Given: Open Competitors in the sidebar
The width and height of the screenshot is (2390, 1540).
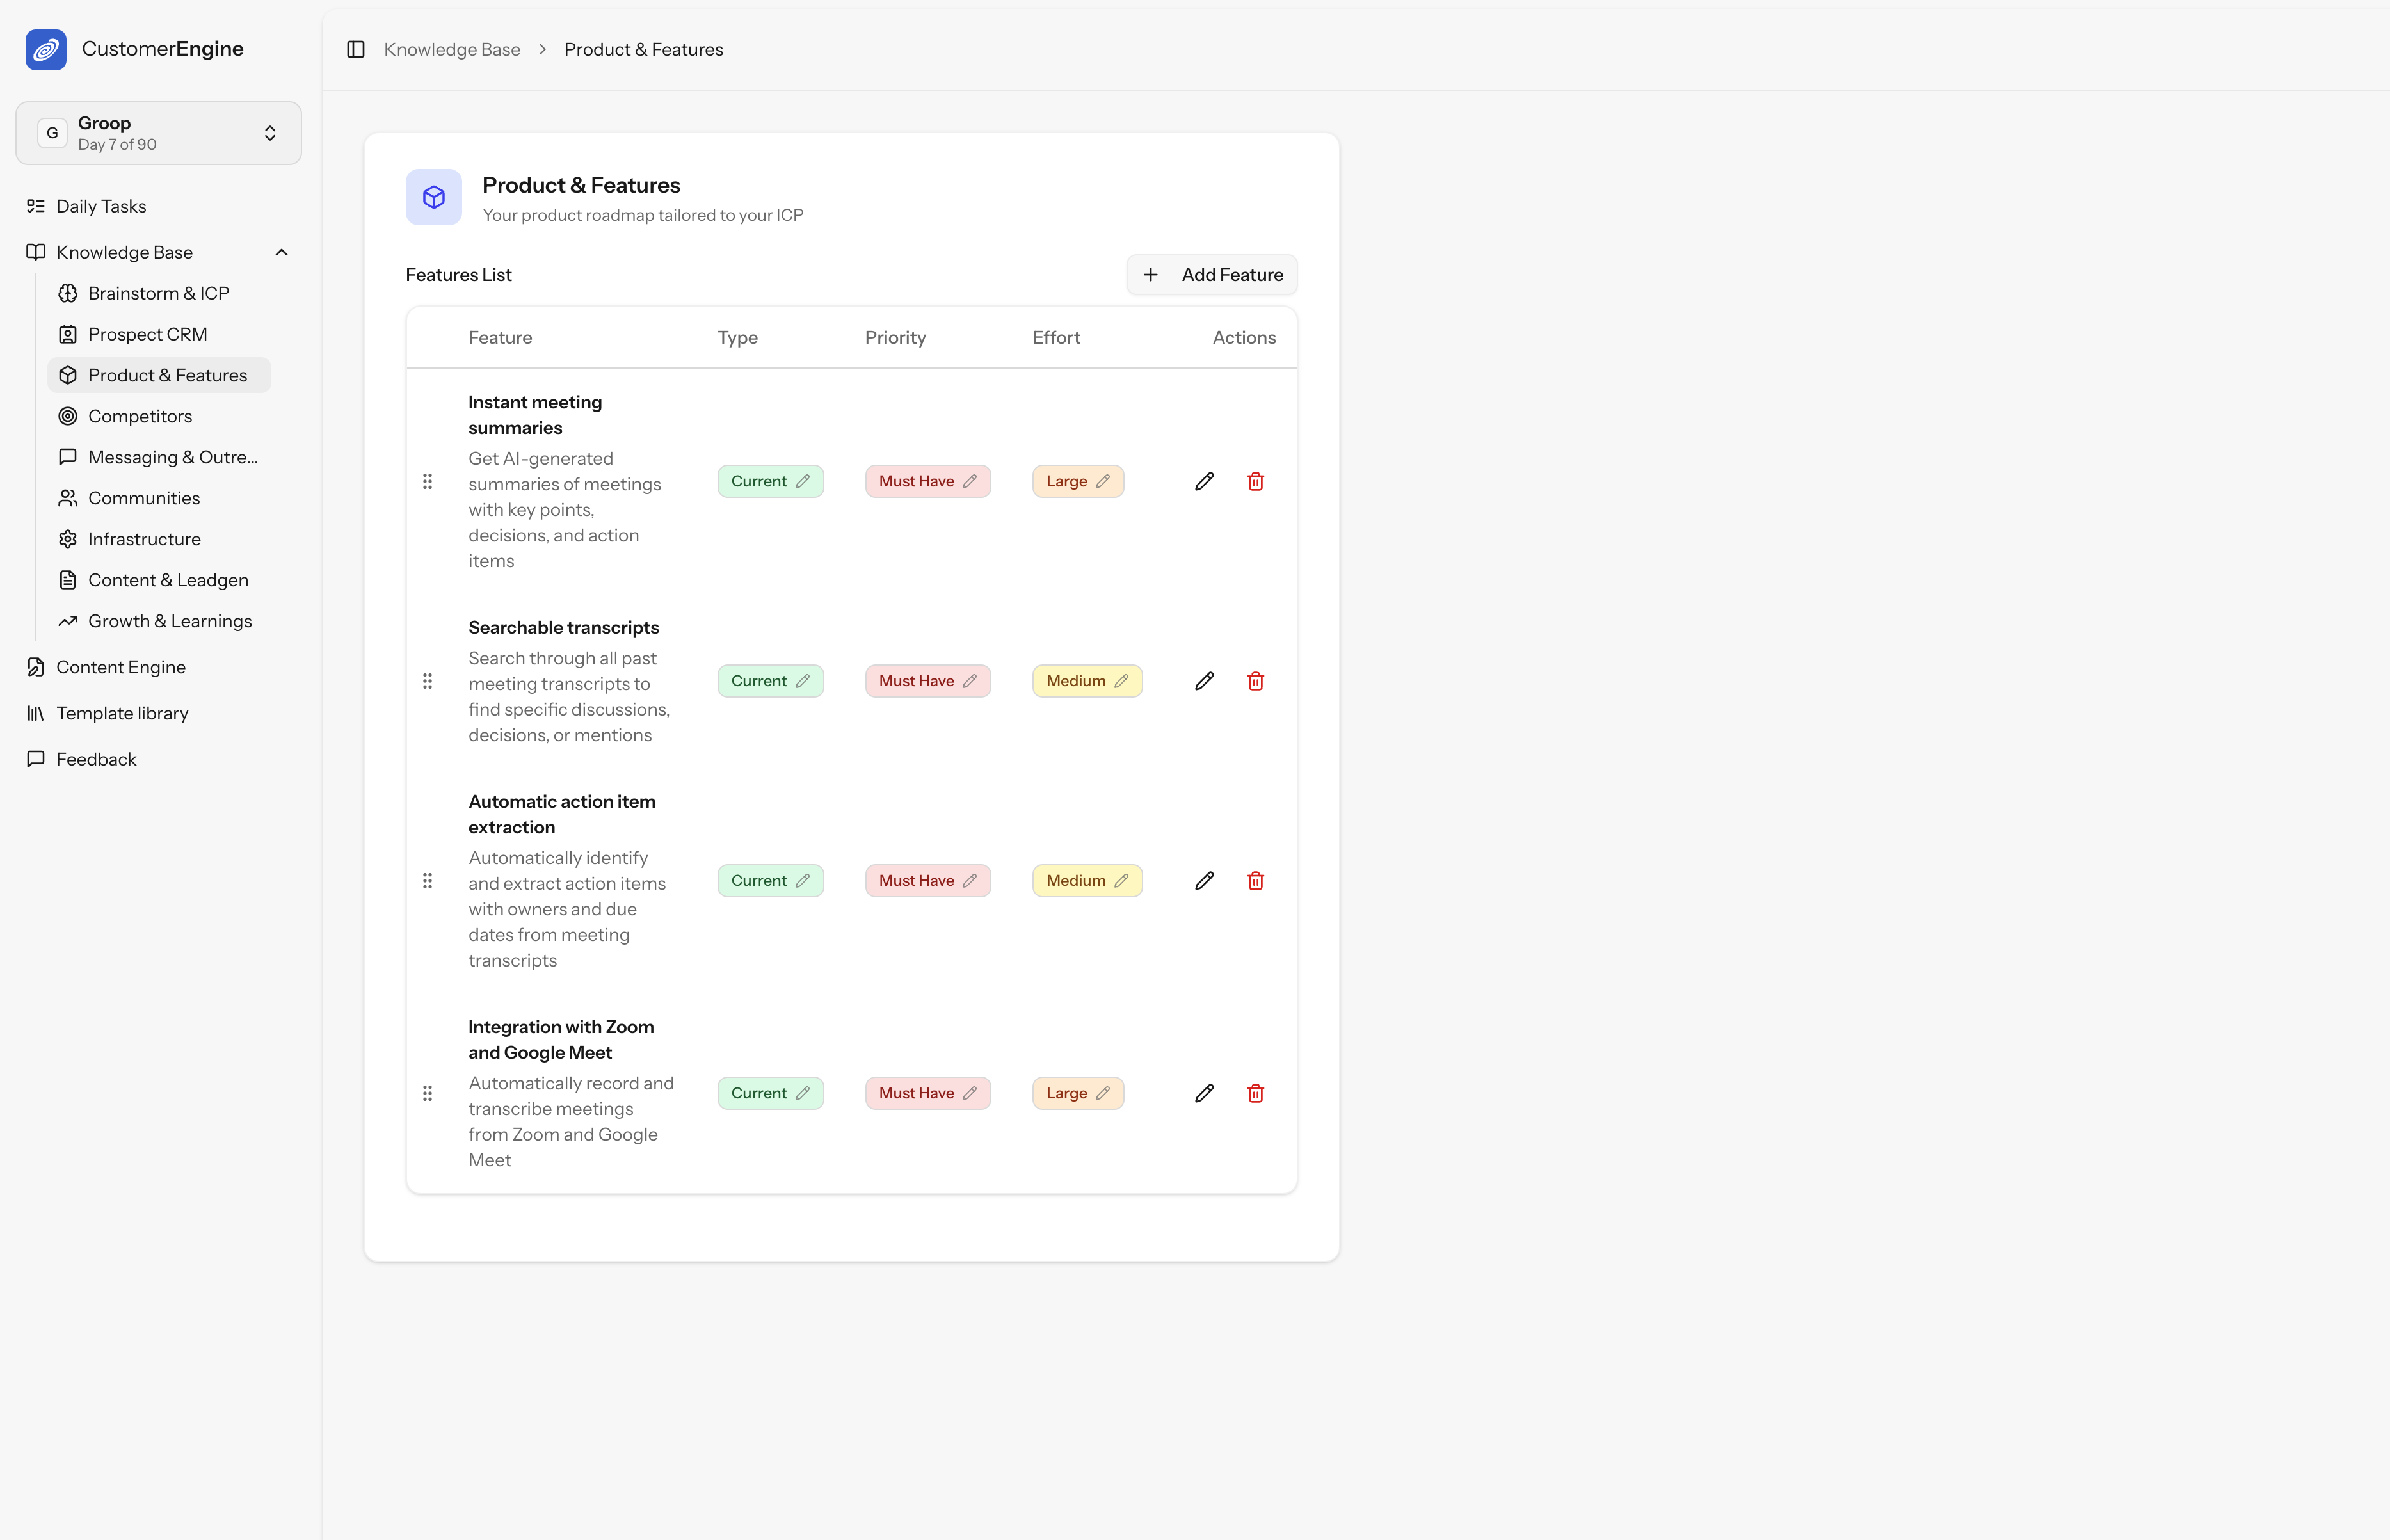Looking at the screenshot, I should 139,416.
